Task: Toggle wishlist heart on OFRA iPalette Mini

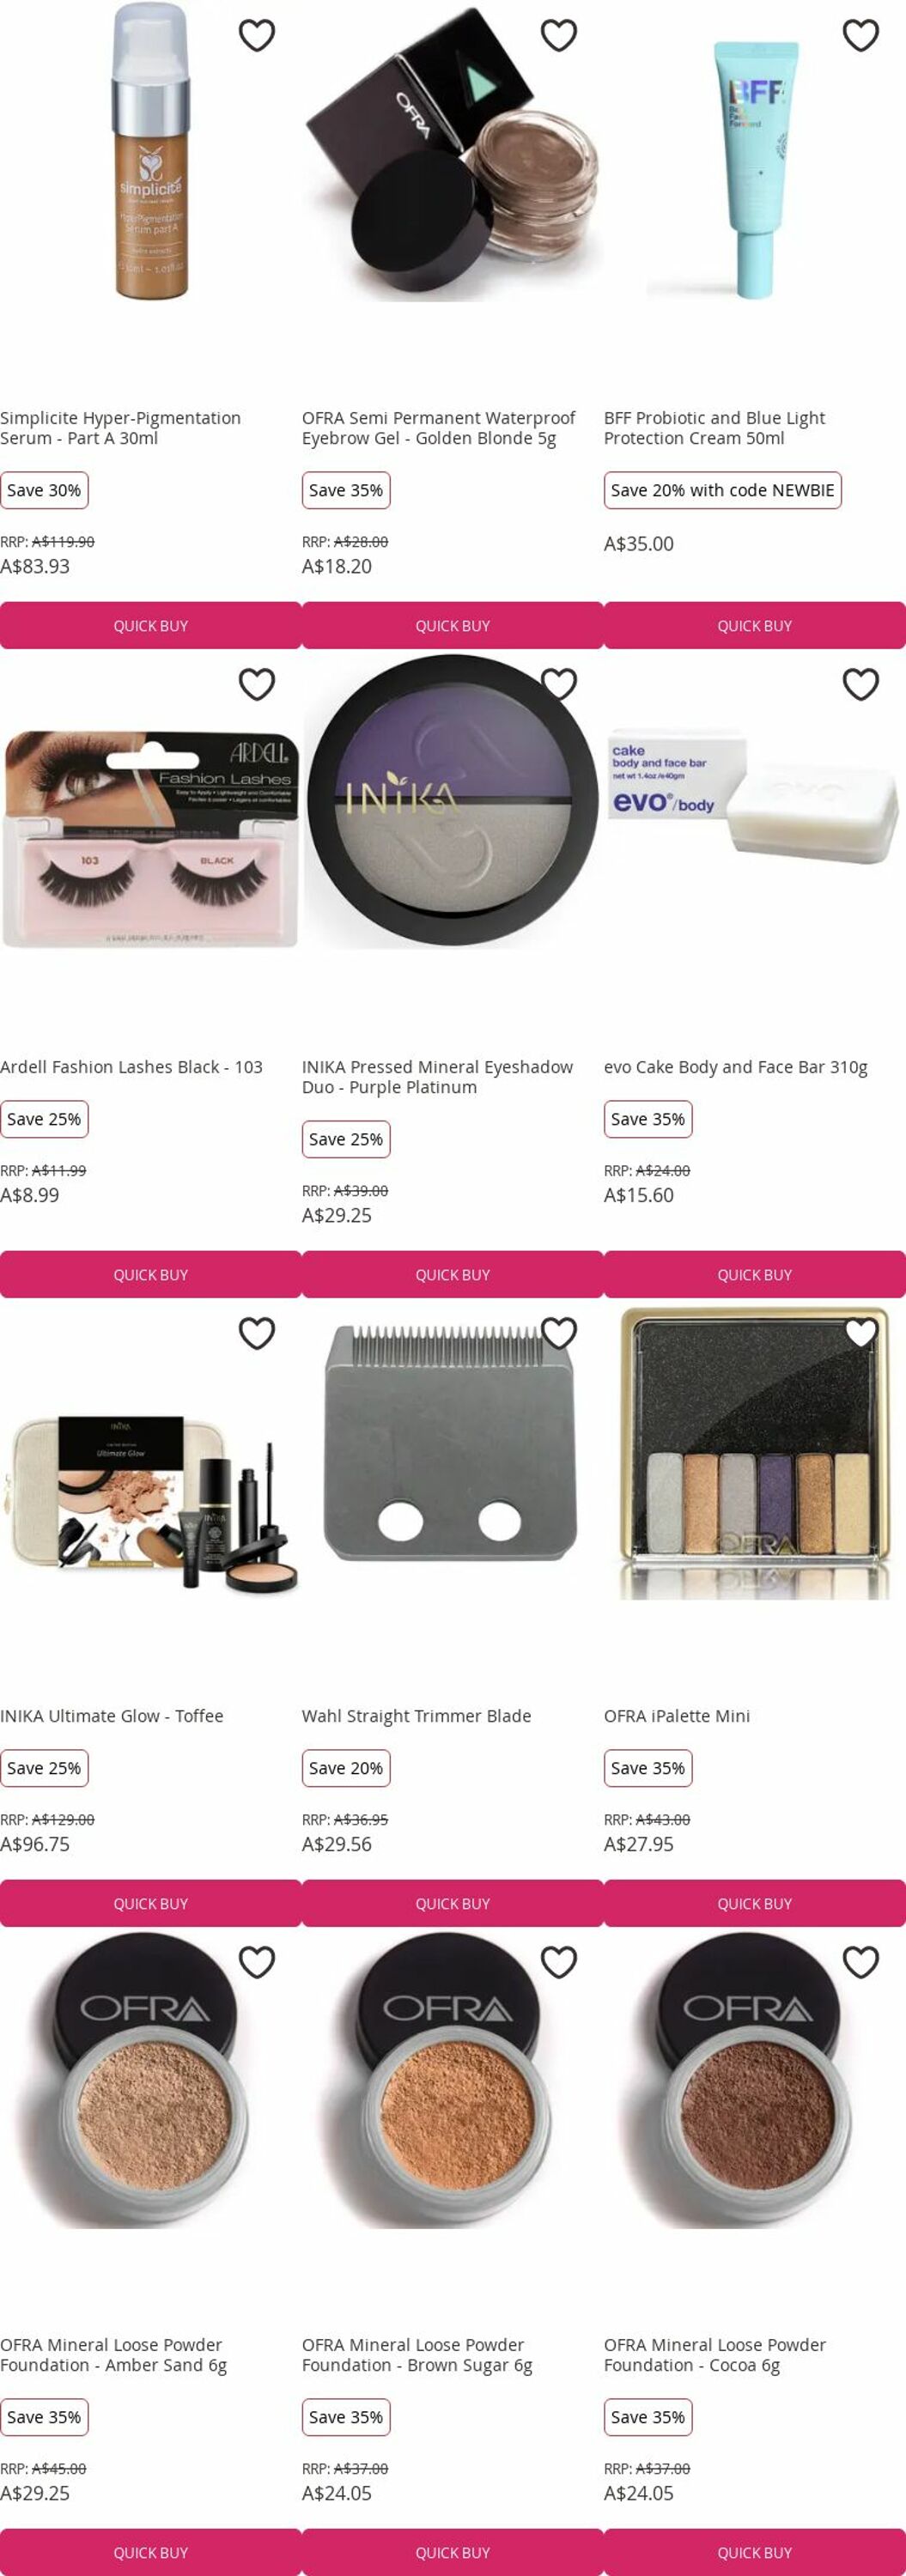Action: click(x=861, y=1333)
